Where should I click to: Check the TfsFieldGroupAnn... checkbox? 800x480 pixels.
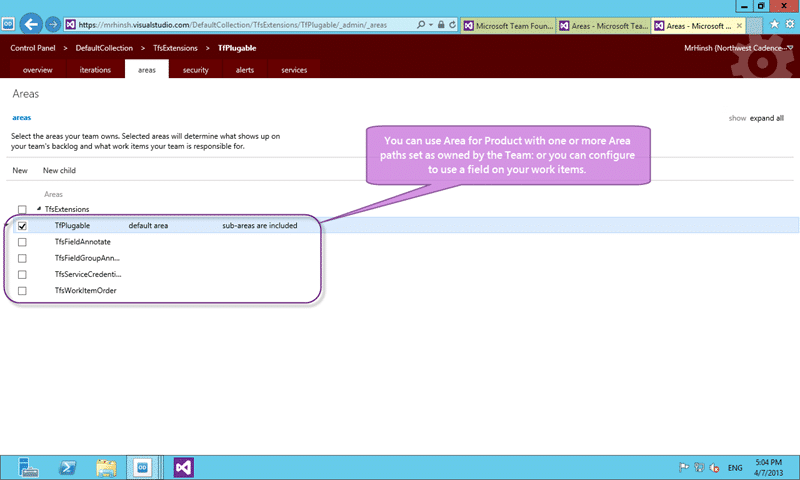[x=22, y=258]
